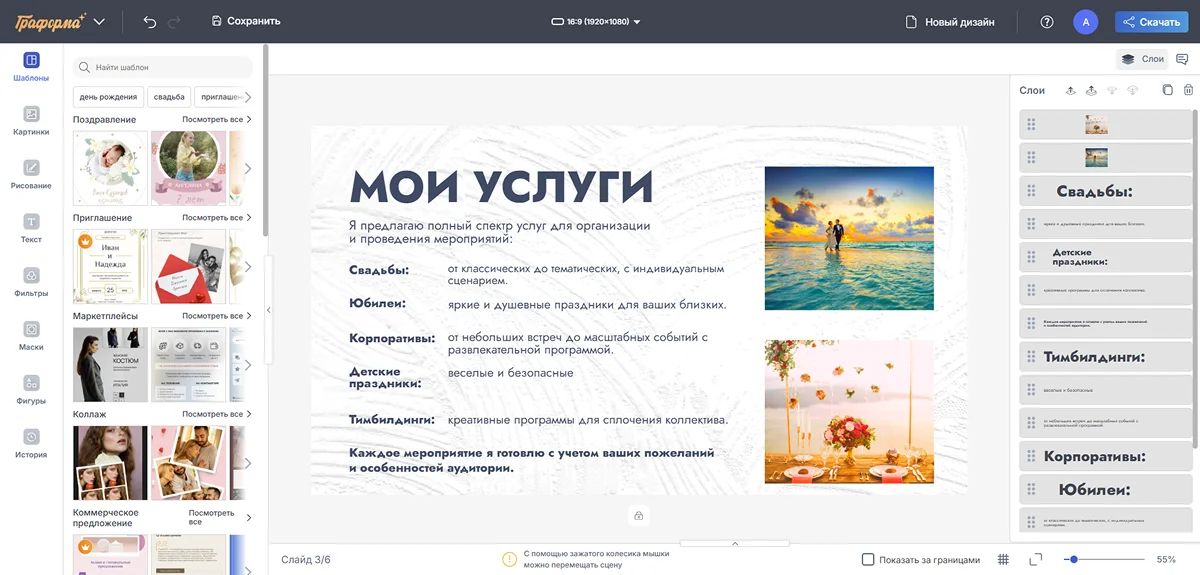
Task: Open the comments icon next to Слои
Action: coord(1182,59)
